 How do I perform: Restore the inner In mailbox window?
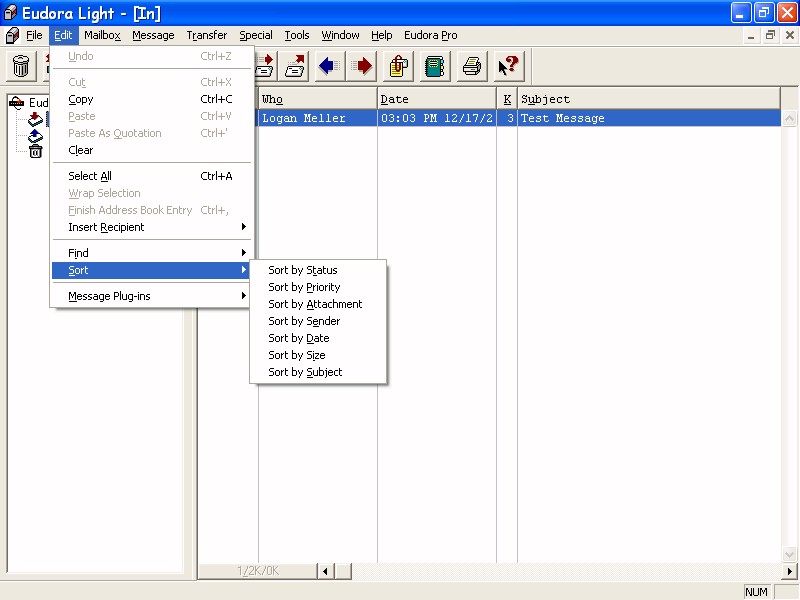(x=770, y=35)
